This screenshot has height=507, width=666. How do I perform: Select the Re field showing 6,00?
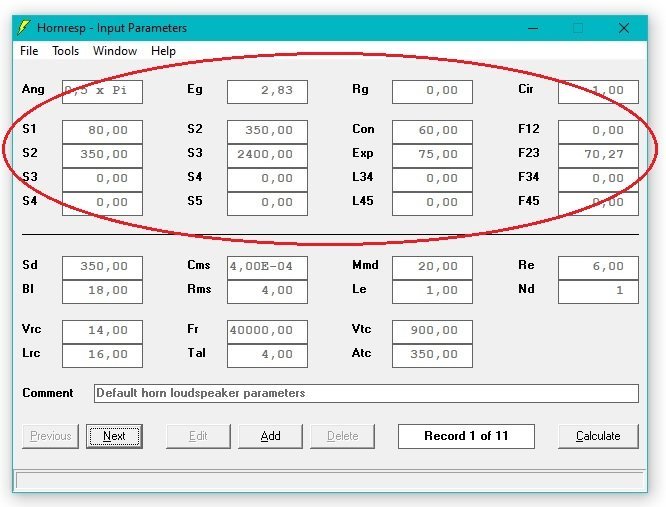598,268
